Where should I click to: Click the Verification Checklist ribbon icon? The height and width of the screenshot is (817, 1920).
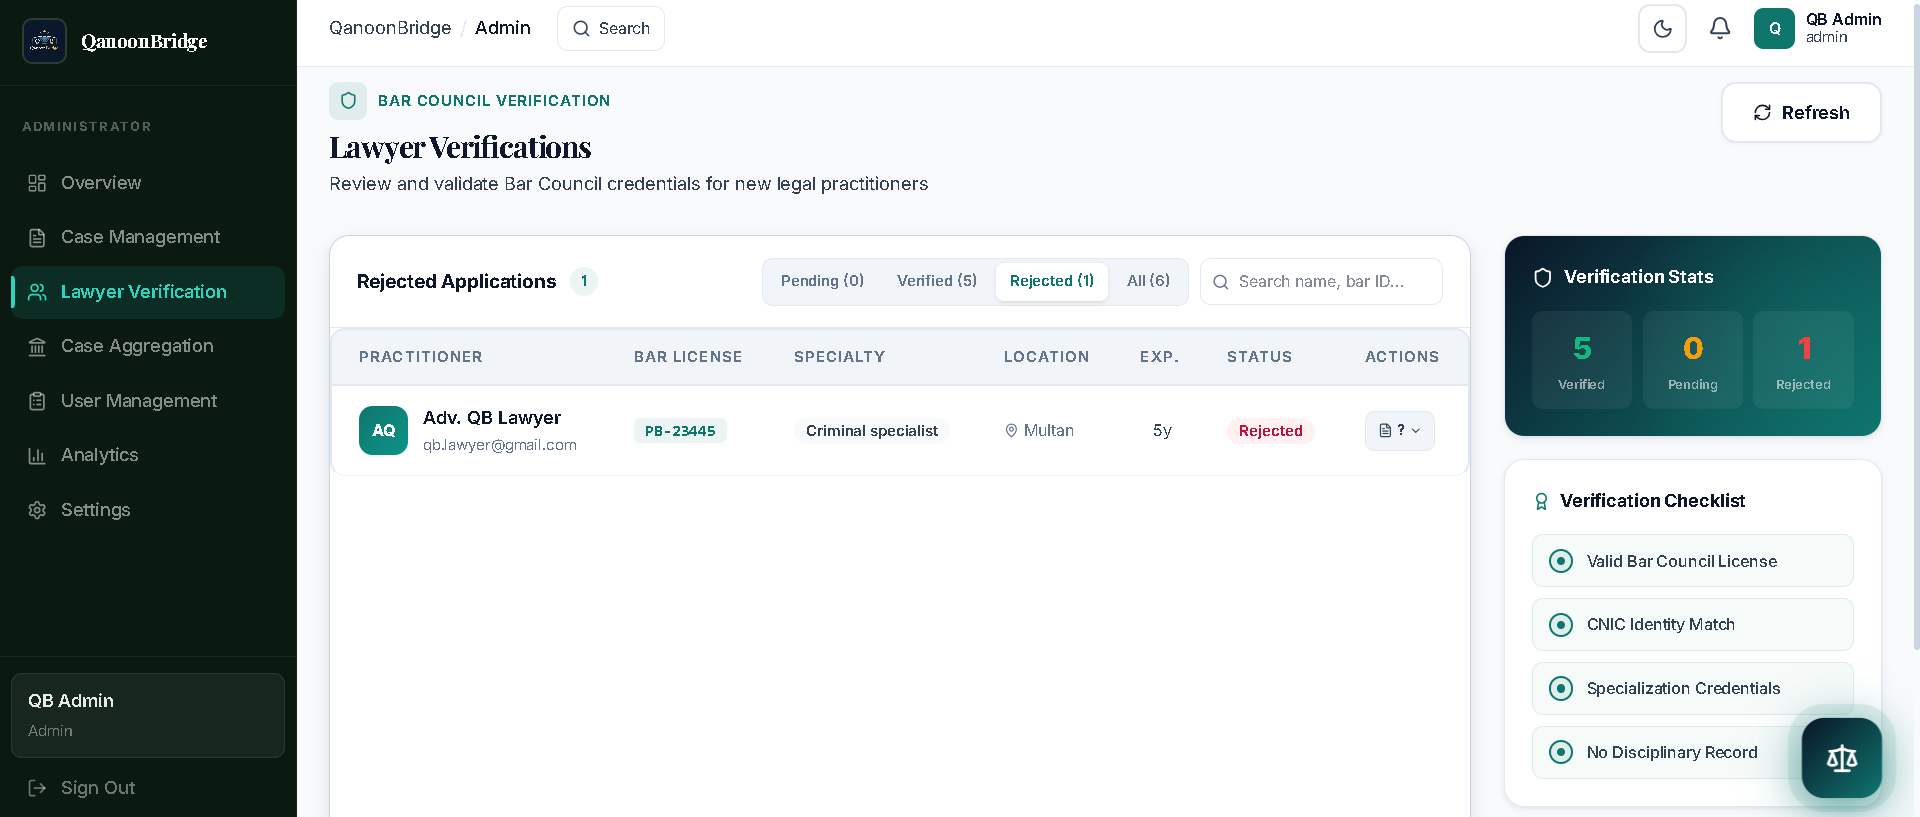1541,502
